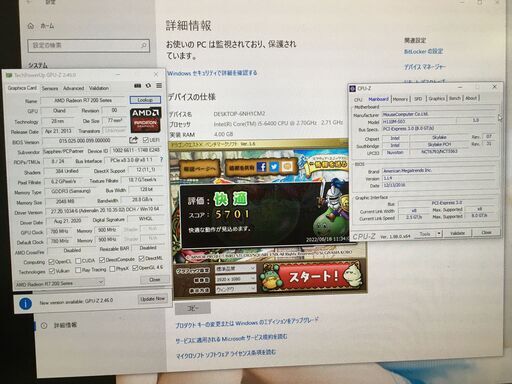Open the window display mode dropdown
Viewport: 512px width, 384px height.
click(x=236, y=289)
